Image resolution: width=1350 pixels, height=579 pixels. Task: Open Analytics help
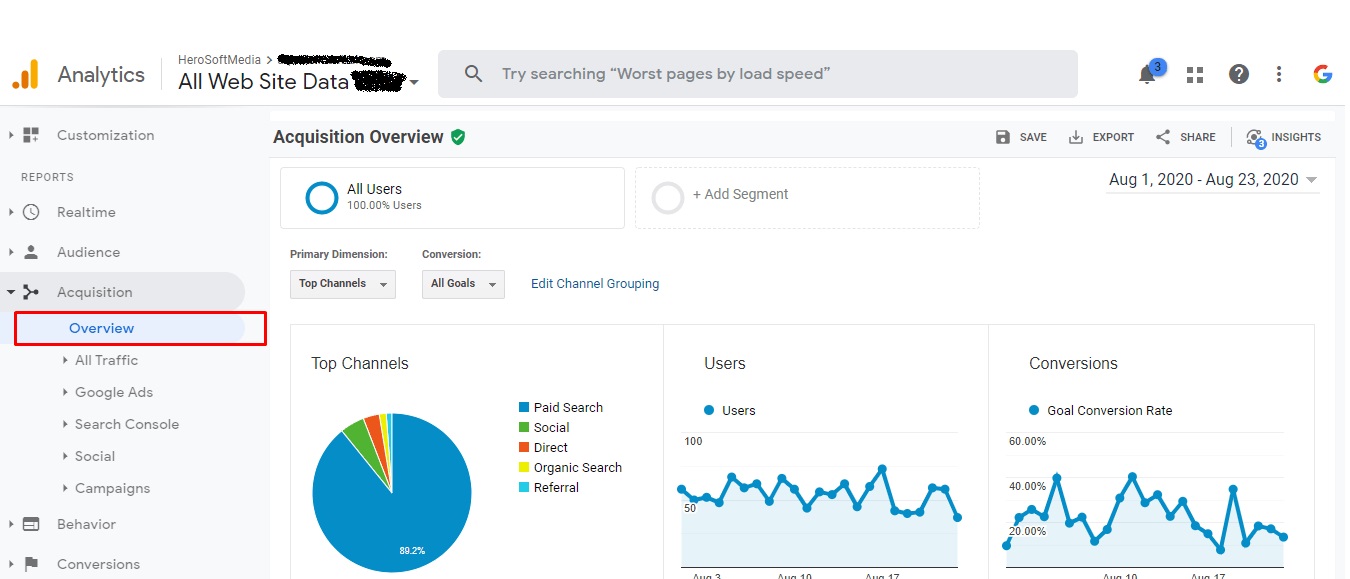[x=1238, y=73]
